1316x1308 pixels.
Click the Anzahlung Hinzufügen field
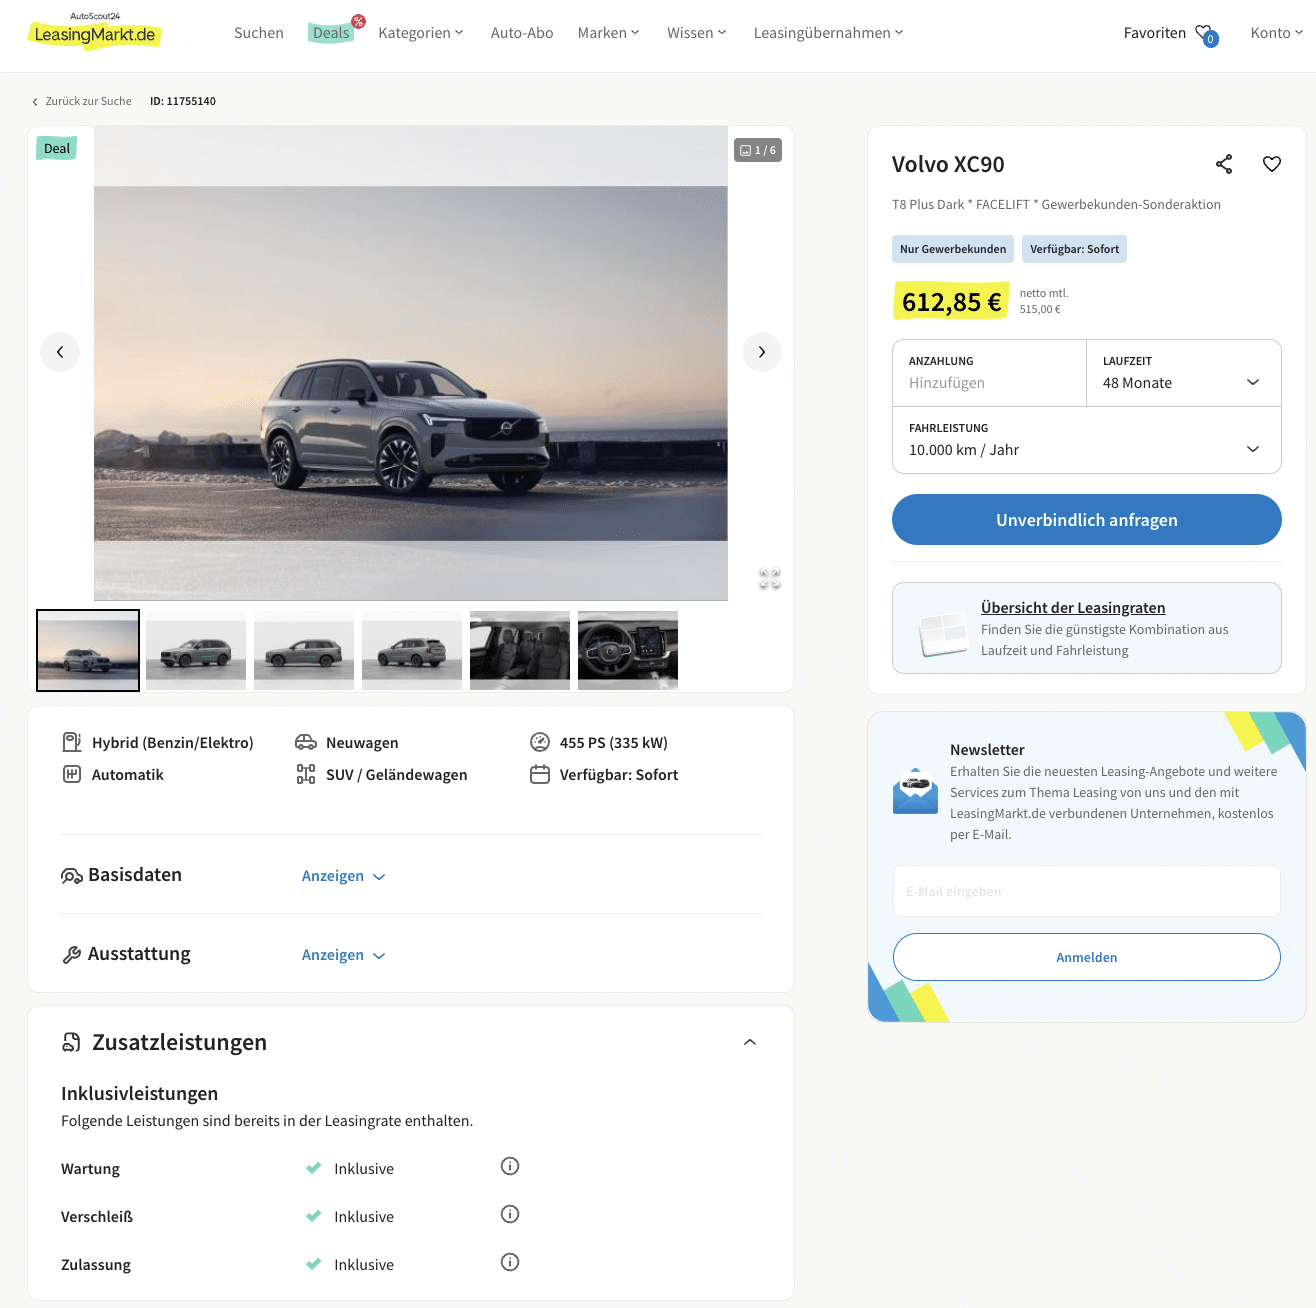[x=989, y=373]
